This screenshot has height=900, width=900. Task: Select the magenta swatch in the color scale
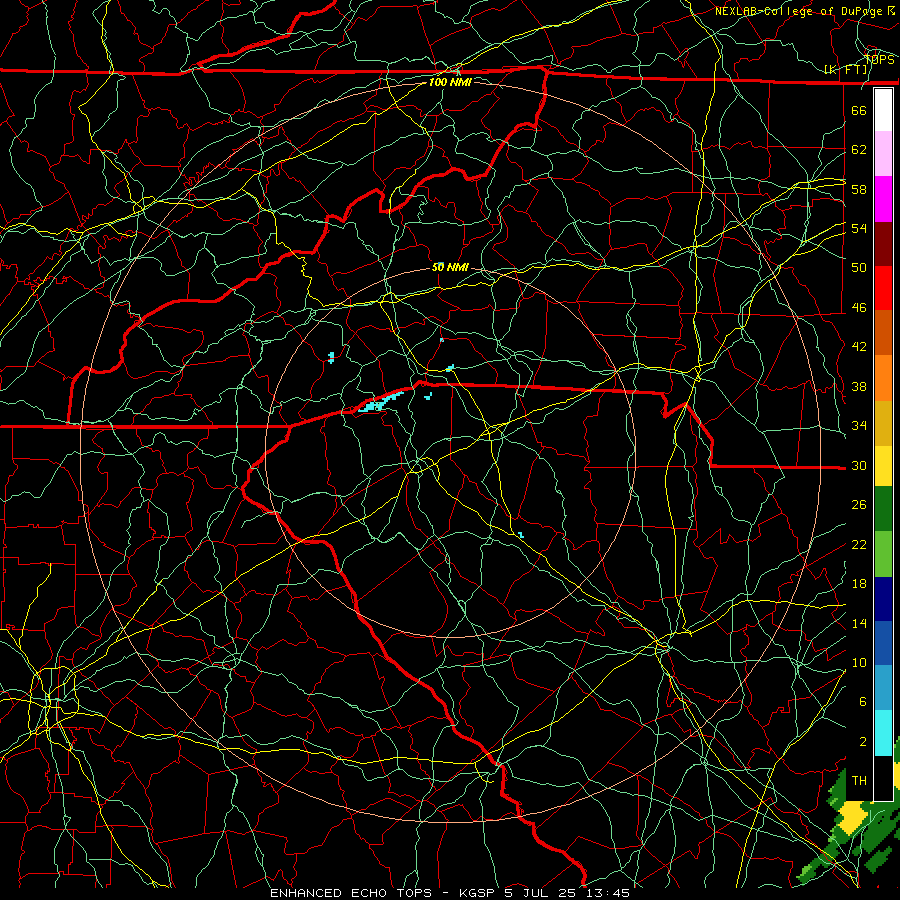(x=883, y=199)
